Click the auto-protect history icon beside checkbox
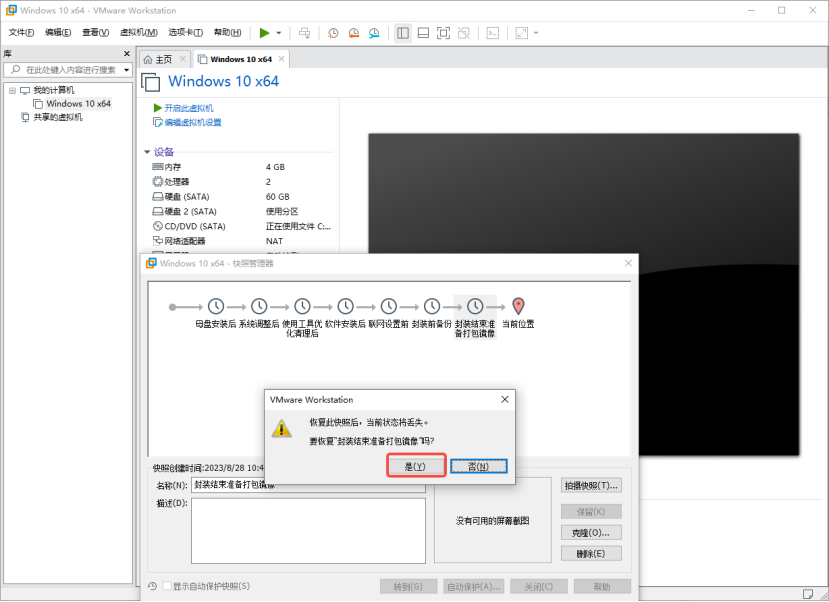 pyautogui.click(x=153, y=586)
